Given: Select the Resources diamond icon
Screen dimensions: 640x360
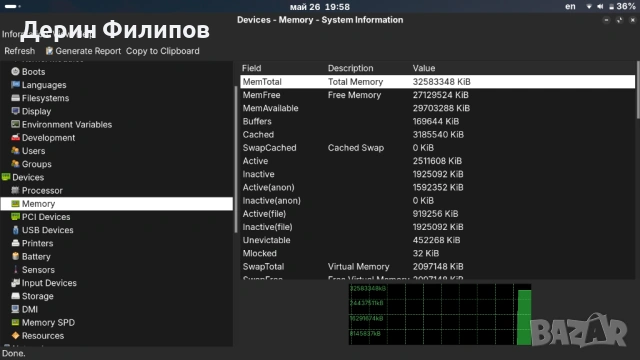Looking at the screenshot, I should tap(16, 336).
